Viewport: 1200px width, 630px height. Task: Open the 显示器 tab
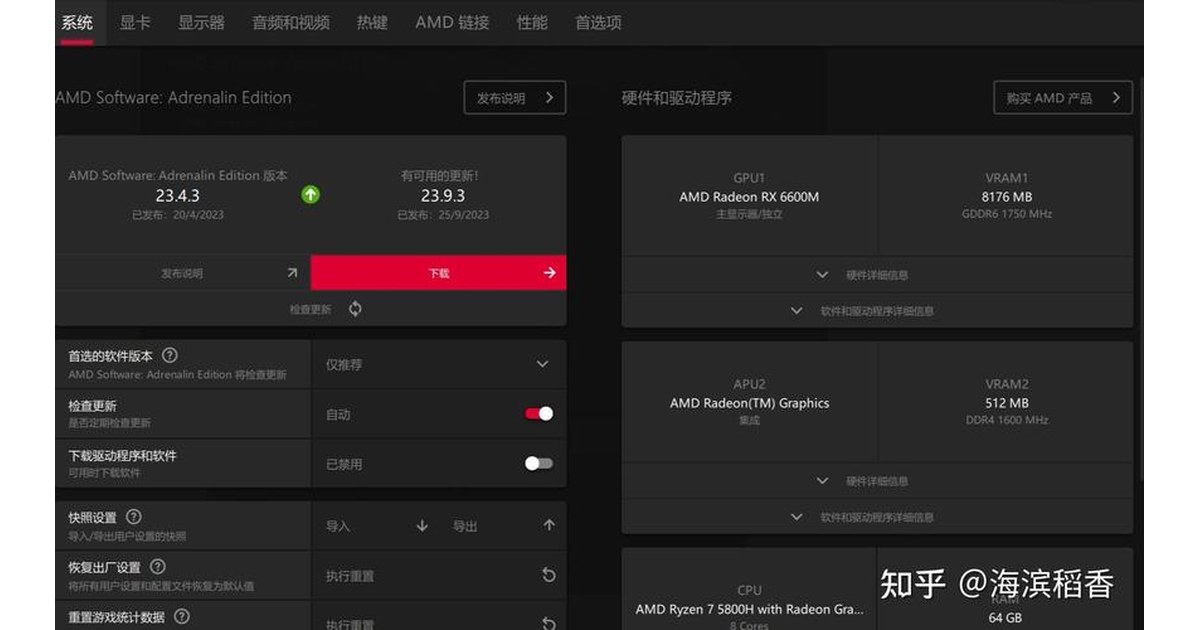(x=201, y=22)
